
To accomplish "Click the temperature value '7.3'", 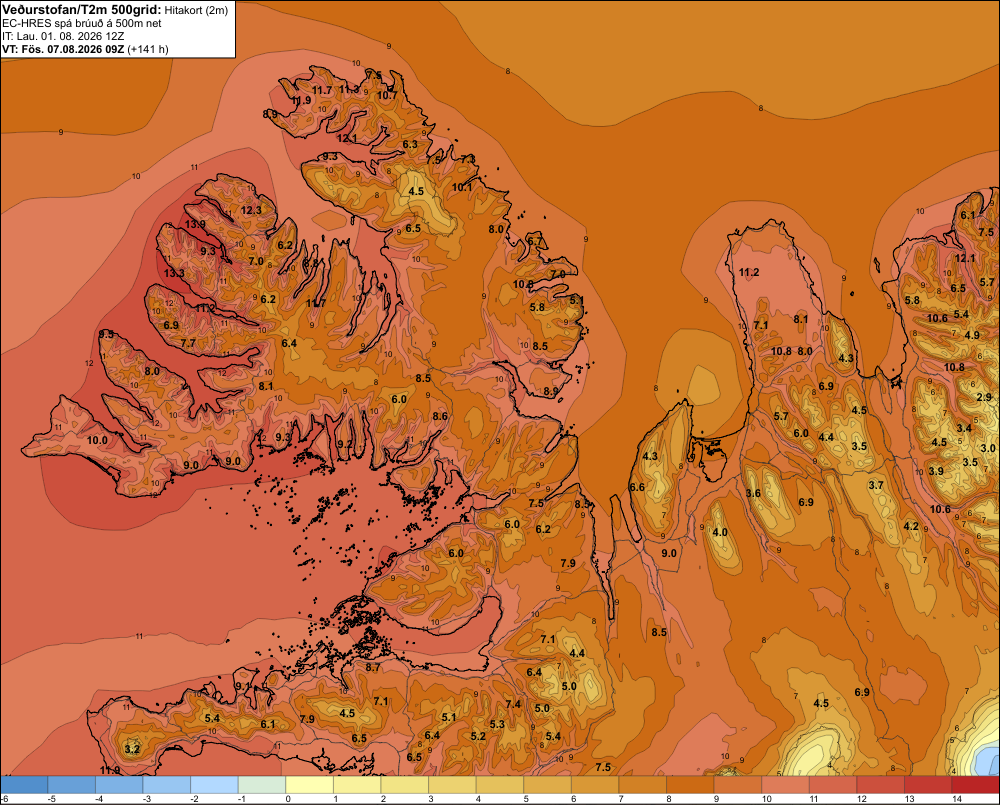I will click(468, 158).
